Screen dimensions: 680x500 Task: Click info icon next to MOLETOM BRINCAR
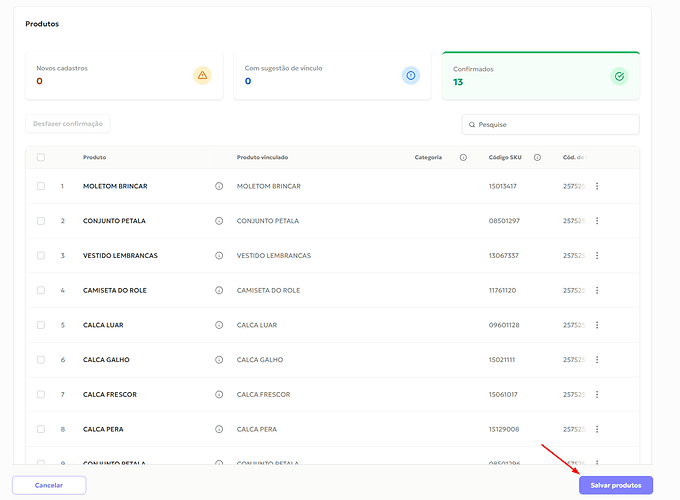[219, 186]
